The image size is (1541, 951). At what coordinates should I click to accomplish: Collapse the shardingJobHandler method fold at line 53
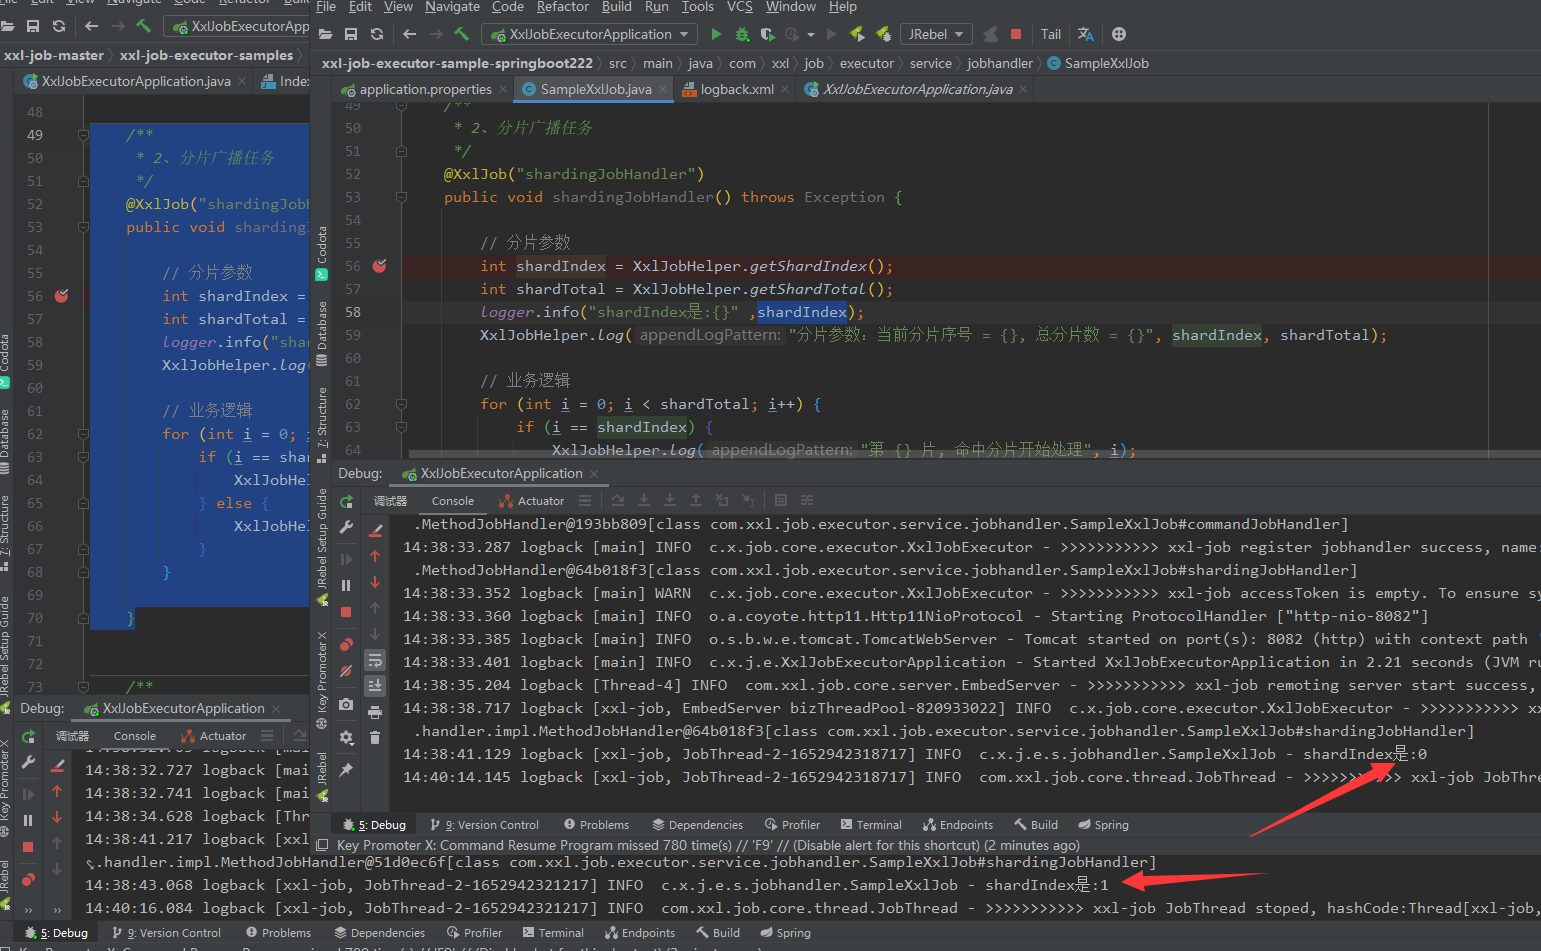(x=401, y=198)
